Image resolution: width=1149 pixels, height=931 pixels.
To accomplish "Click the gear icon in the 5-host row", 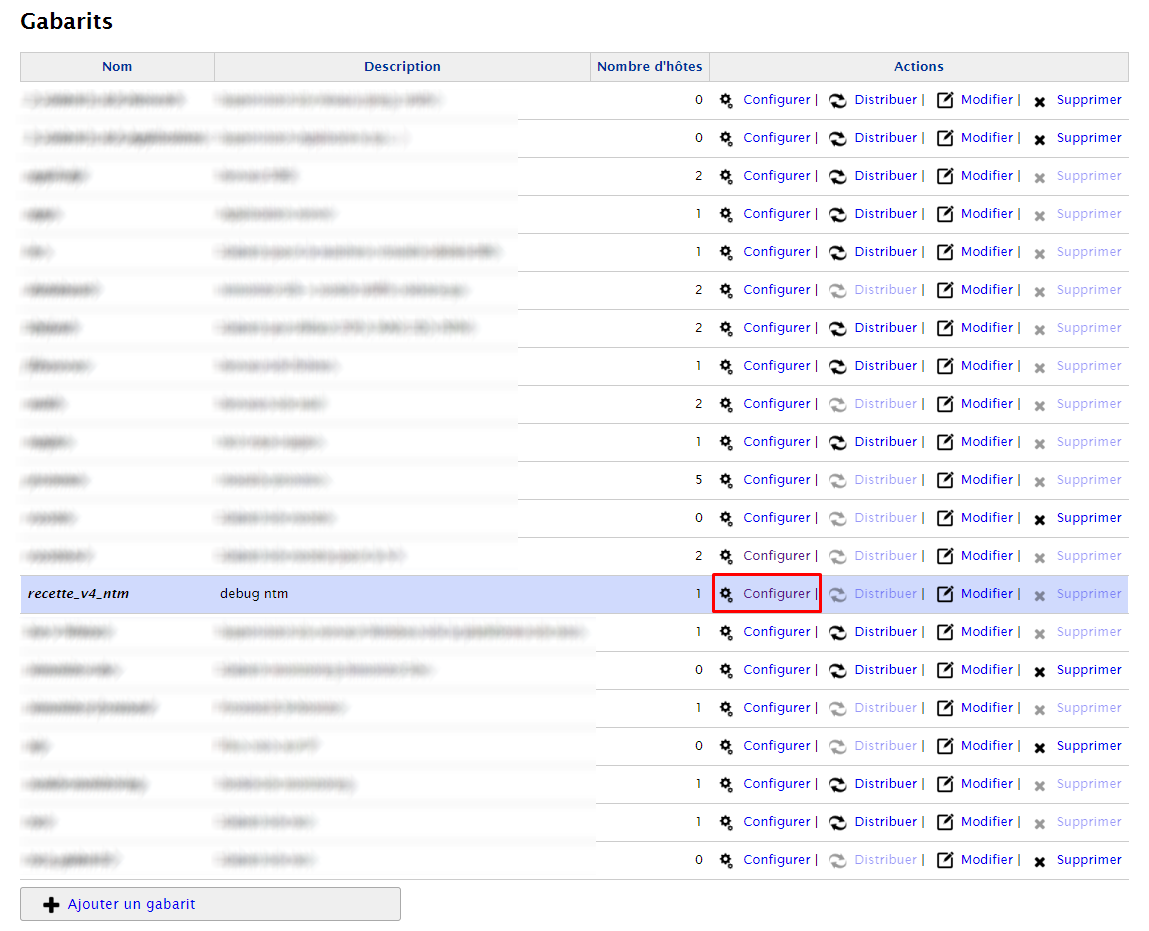I will [x=725, y=480].
